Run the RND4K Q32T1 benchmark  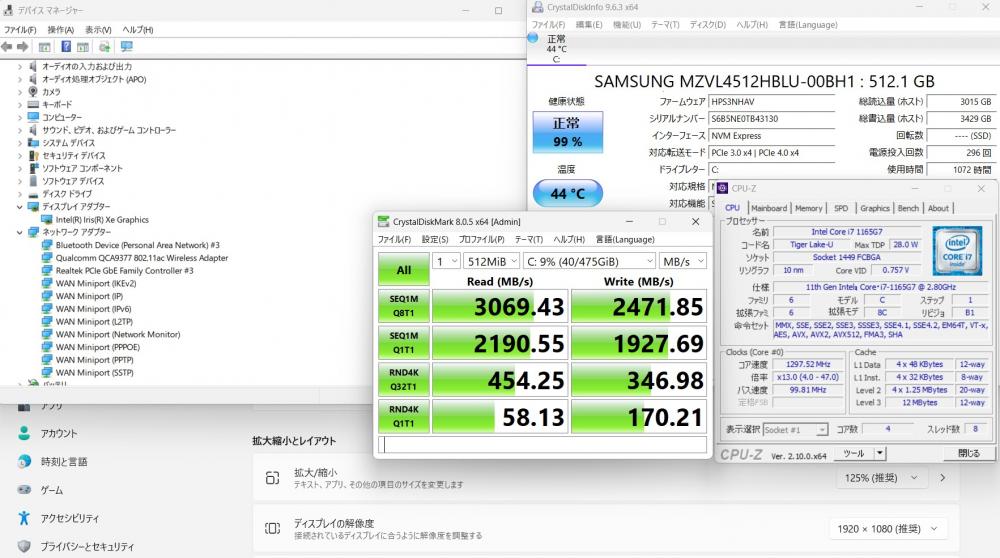coord(404,380)
